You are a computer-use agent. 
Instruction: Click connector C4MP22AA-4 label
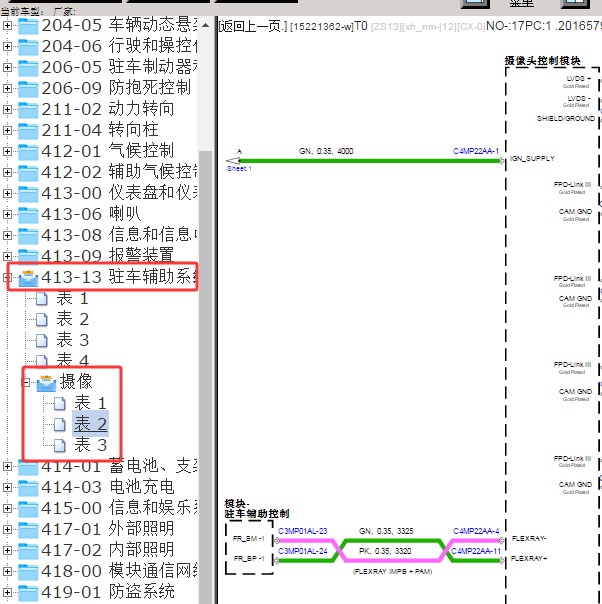click(476, 531)
